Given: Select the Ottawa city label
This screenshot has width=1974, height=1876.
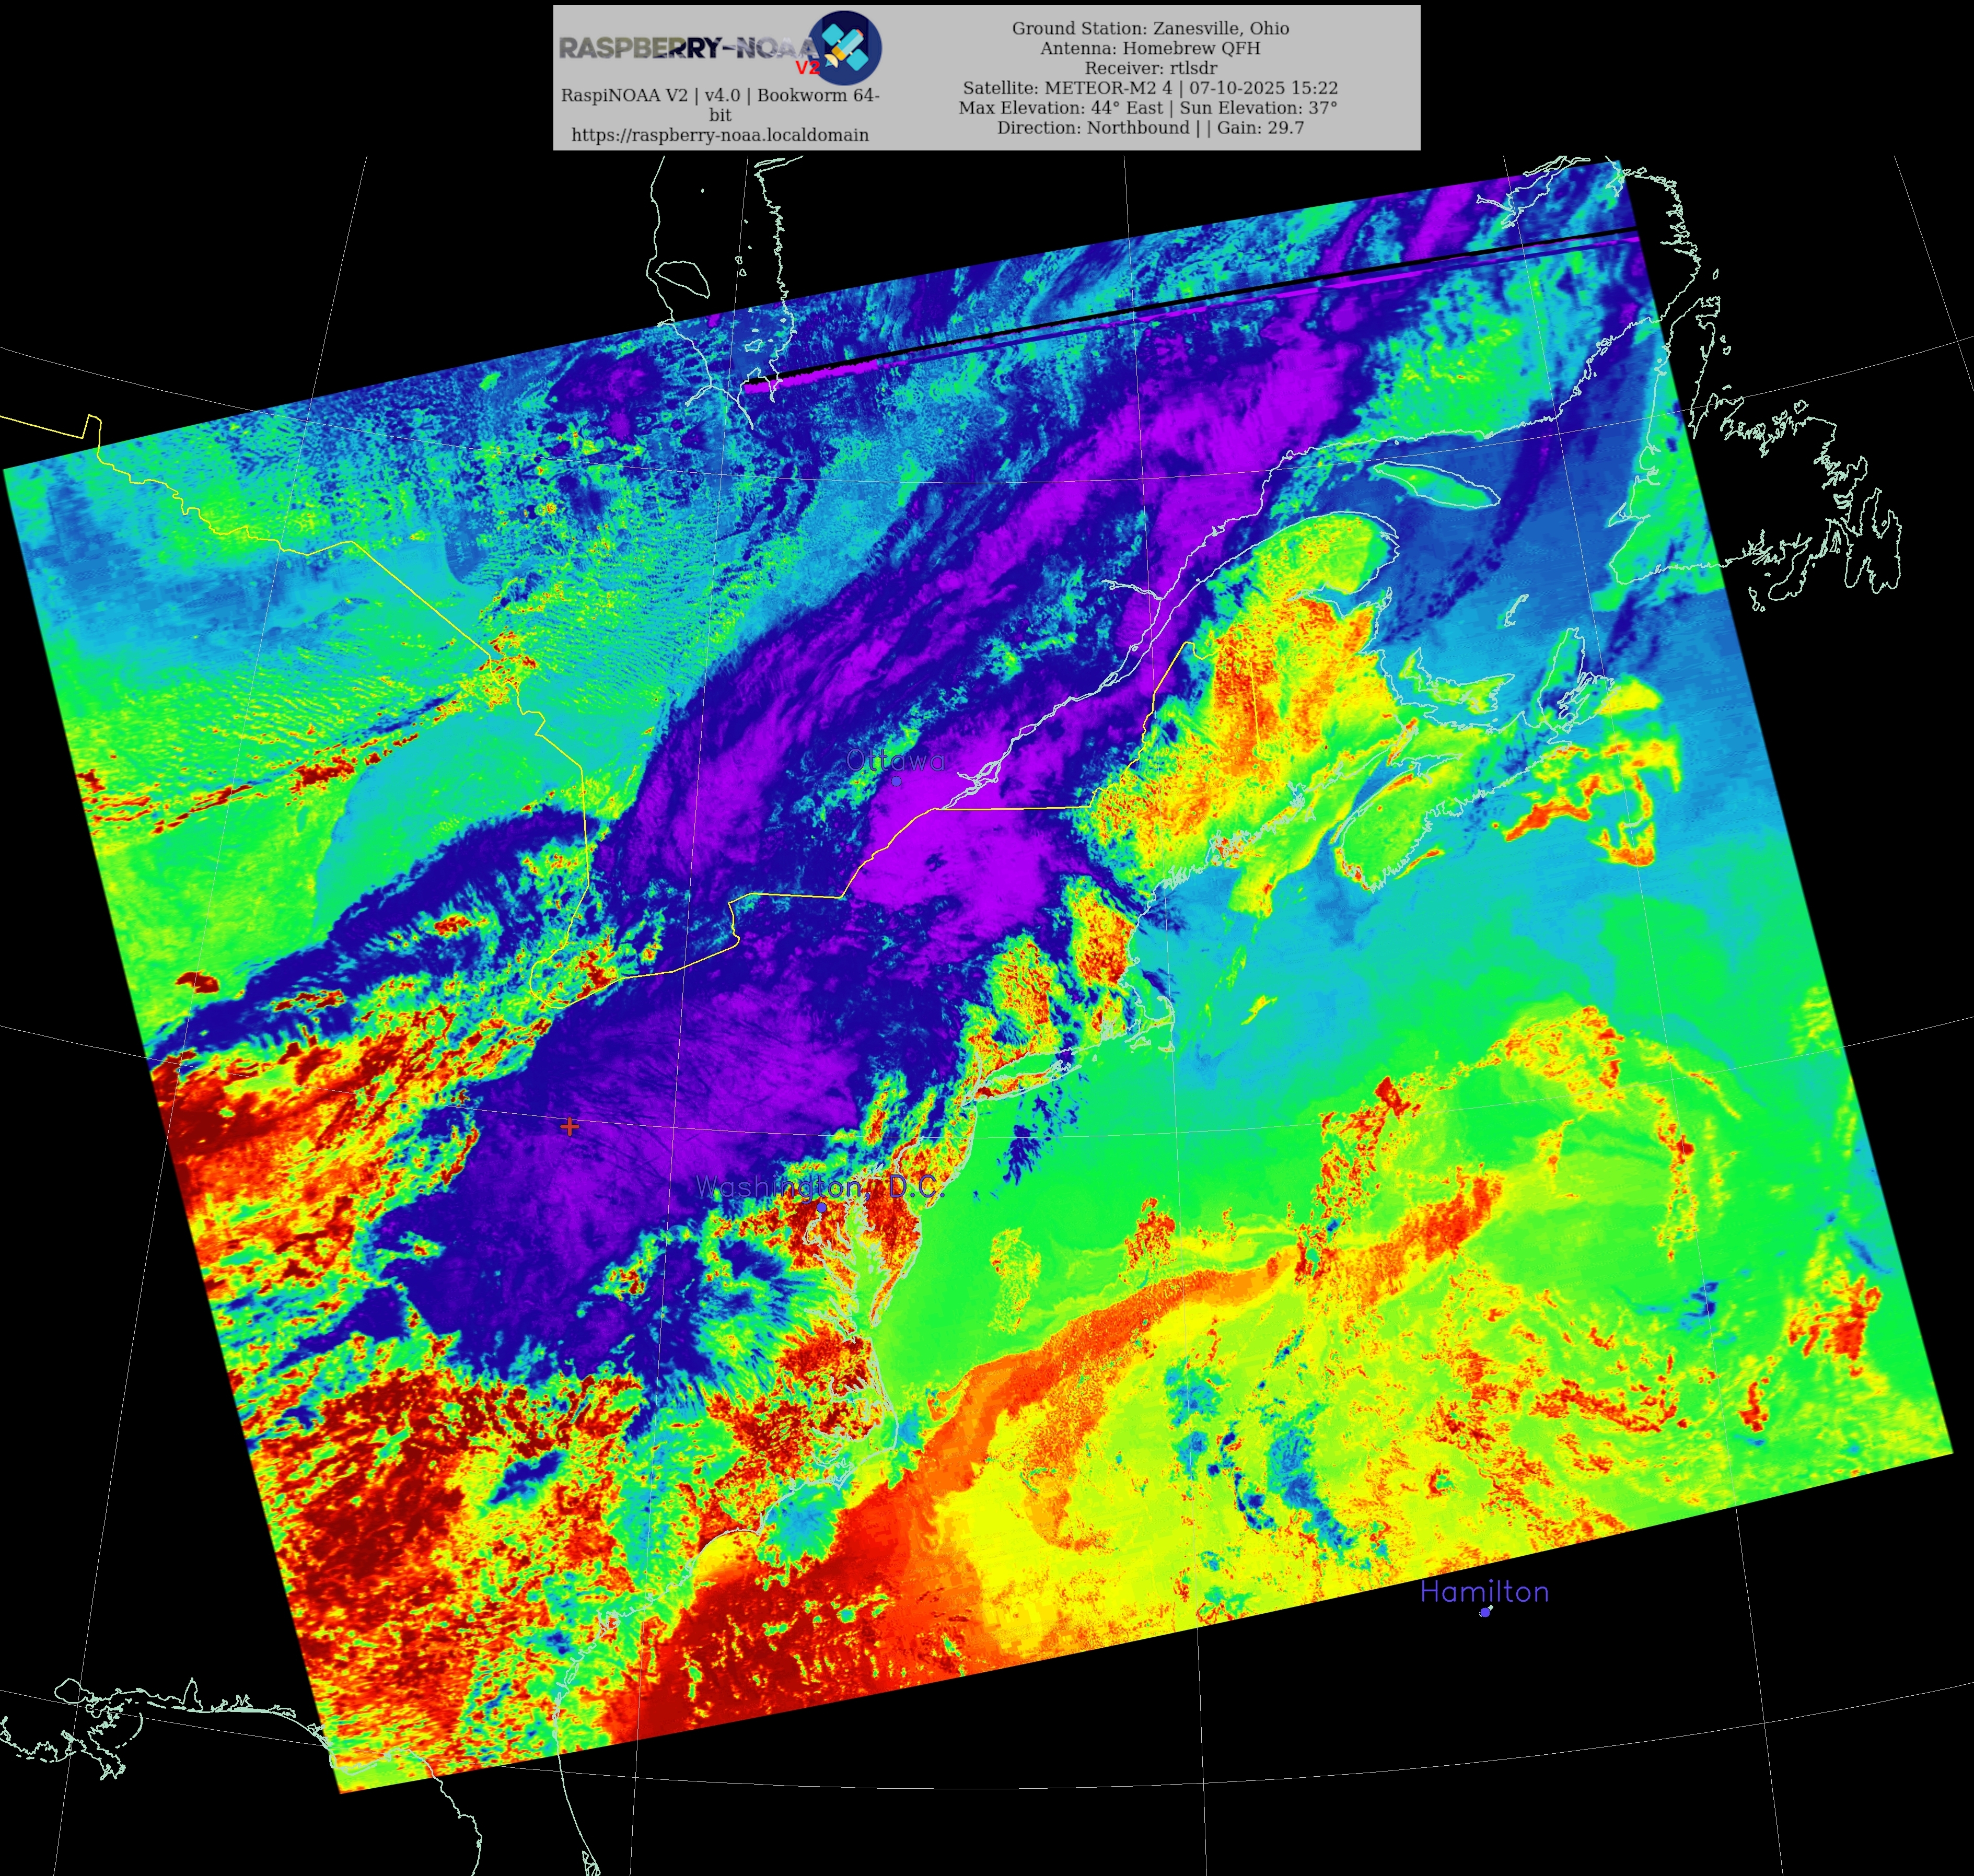Looking at the screenshot, I should click(x=895, y=761).
